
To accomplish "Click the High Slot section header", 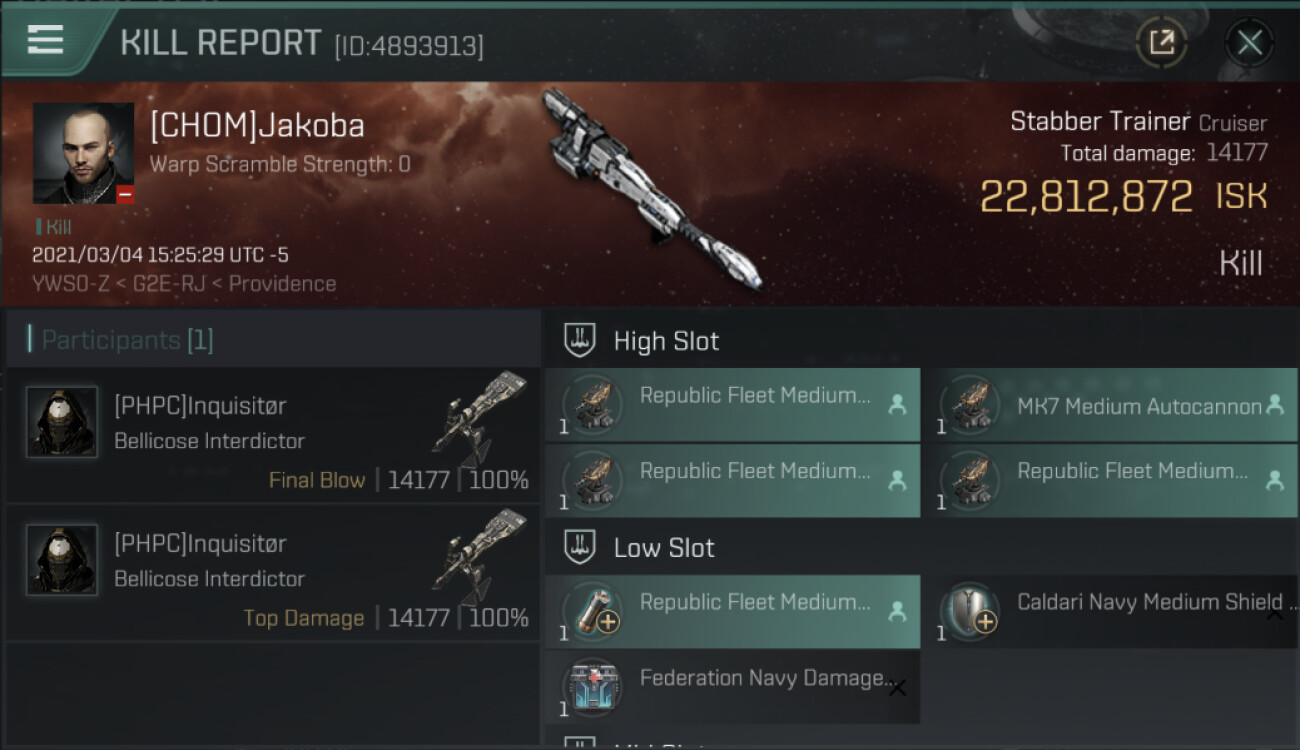I will click(x=666, y=341).
